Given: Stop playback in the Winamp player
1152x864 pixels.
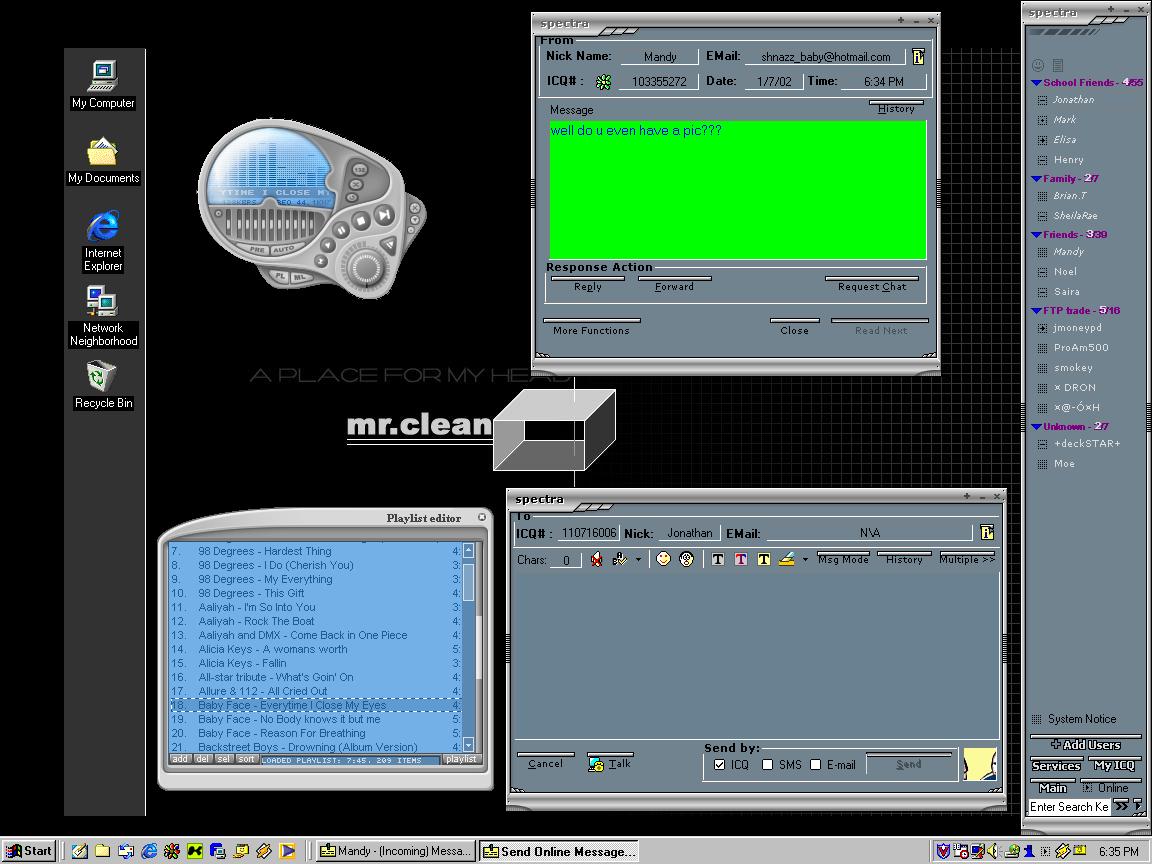Looking at the screenshot, I should coord(361,220).
